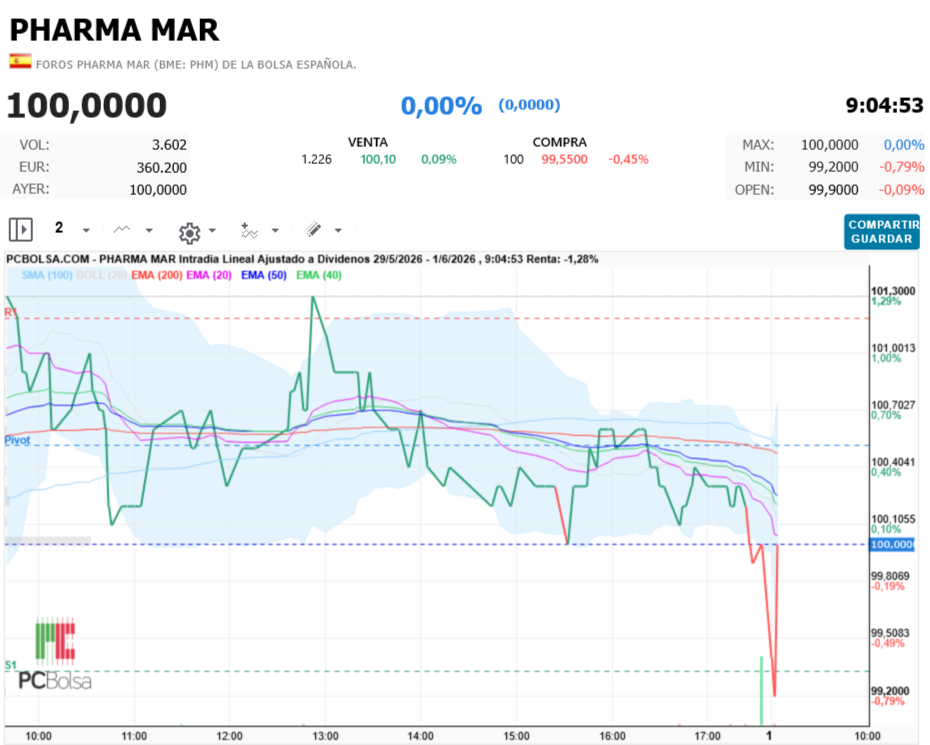Click the OPEN change -0,09%
930x745 pixels.
pyautogui.click(x=902, y=190)
